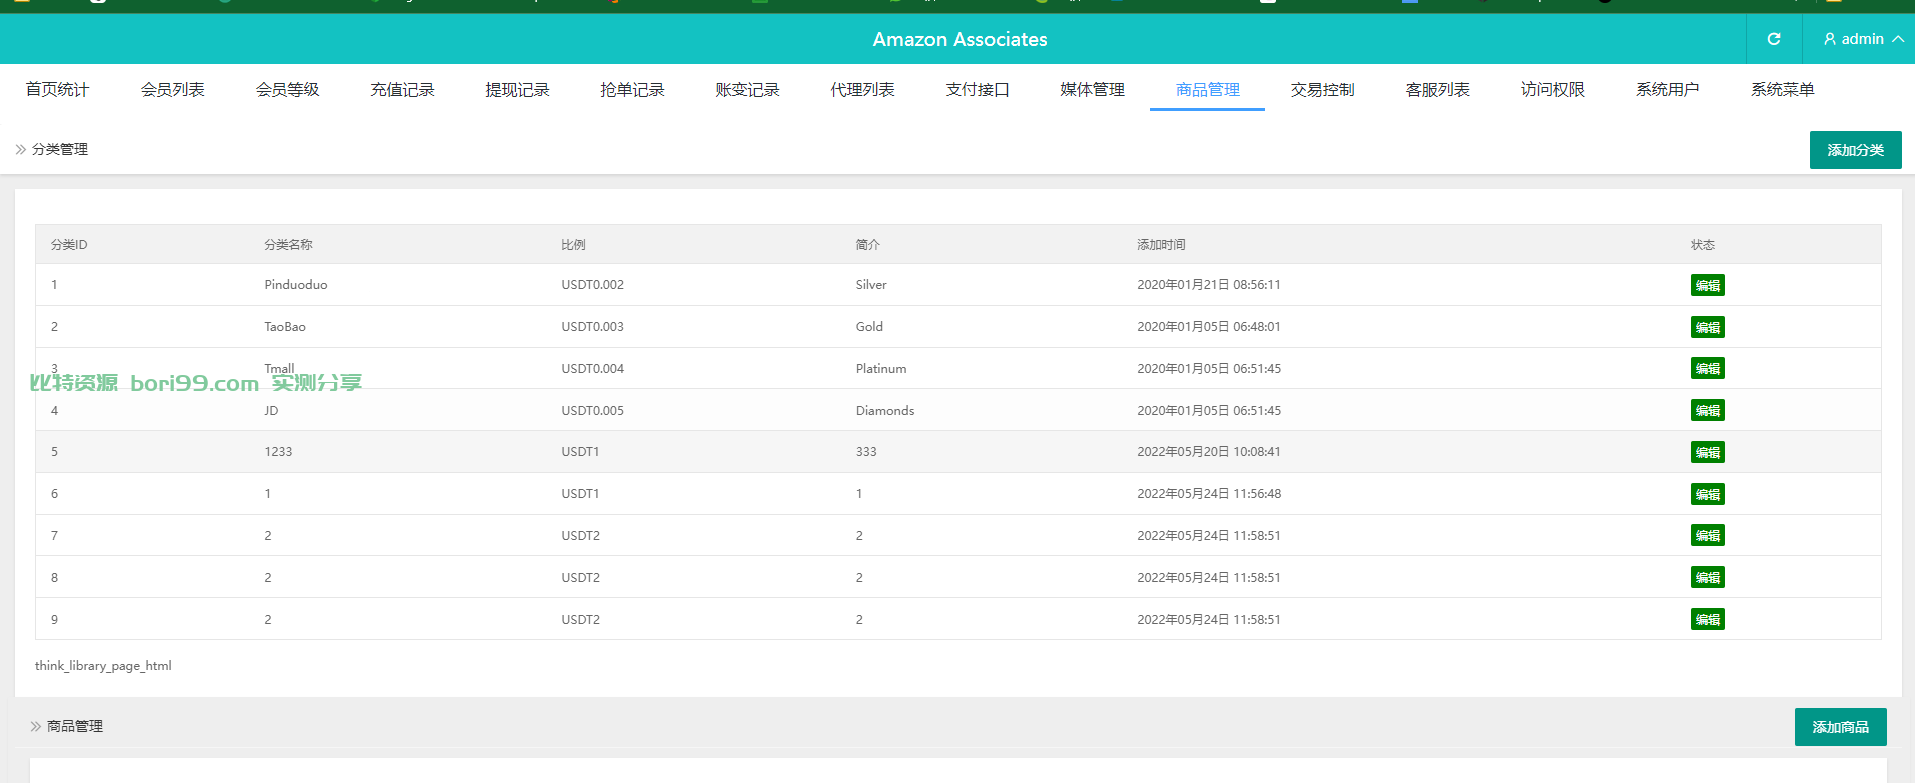This screenshot has width=1915, height=783.
Task: Edit the Pinduoduo category row
Action: click(1707, 285)
